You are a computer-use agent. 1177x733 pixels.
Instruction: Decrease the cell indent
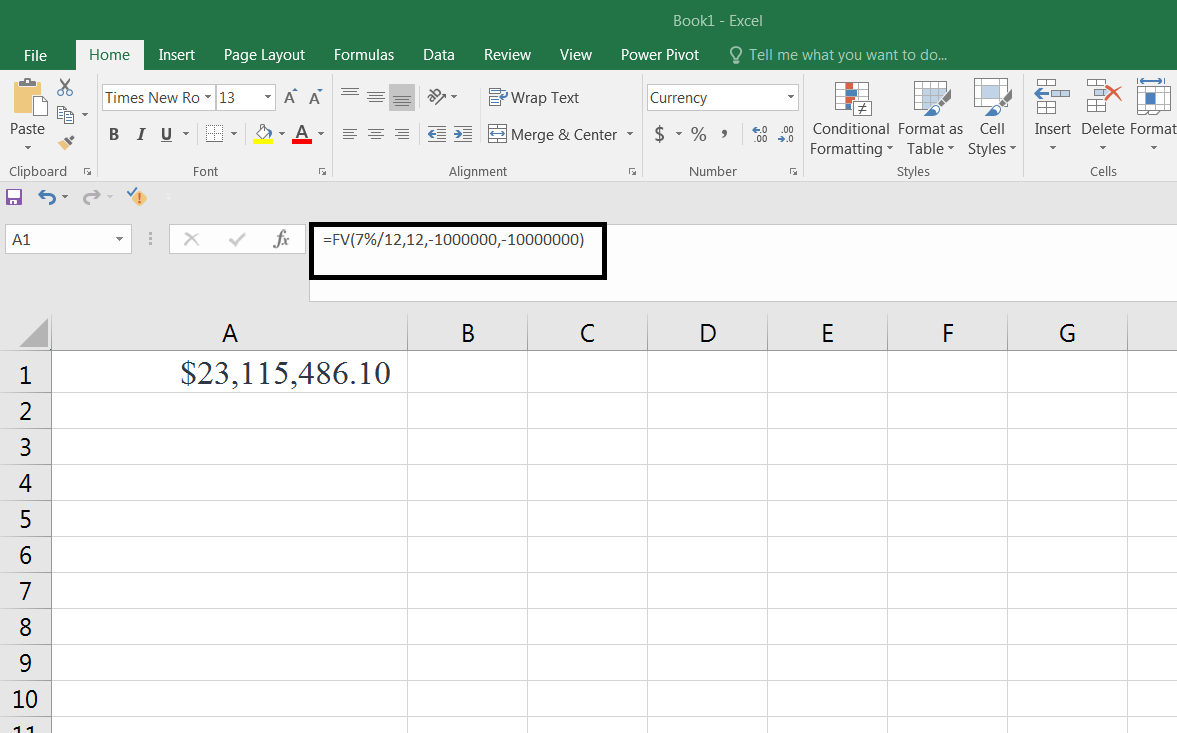point(437,134)
